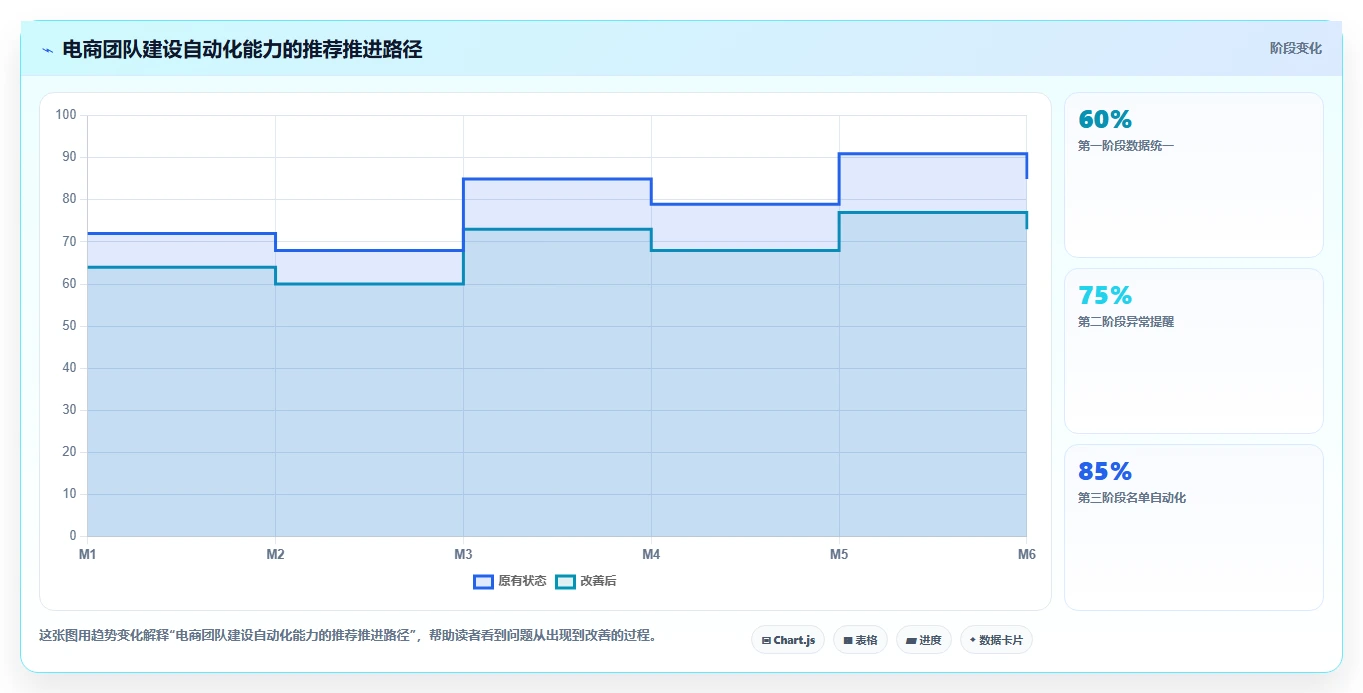Open the 60% 第一阶段数据统一 card
Viewport: 1363px width, 693px height.
tap(1194, 175)
